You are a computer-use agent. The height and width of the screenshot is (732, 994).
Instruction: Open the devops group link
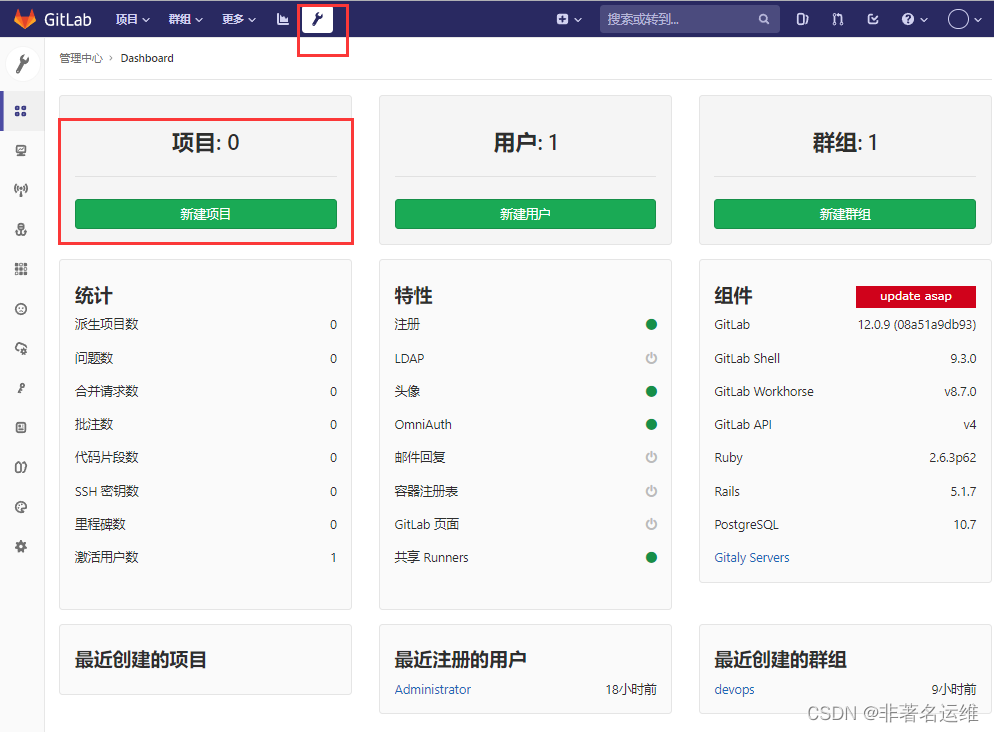734,689
